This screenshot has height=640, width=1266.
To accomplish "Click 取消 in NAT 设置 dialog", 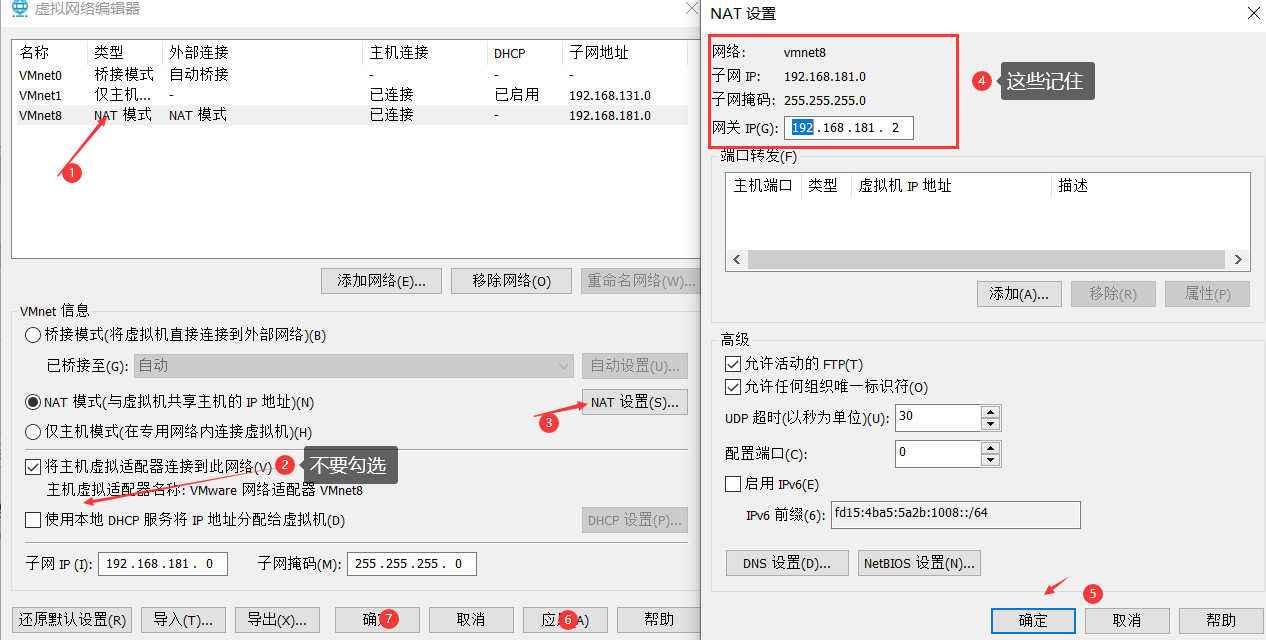I will tap(1127, 620).
